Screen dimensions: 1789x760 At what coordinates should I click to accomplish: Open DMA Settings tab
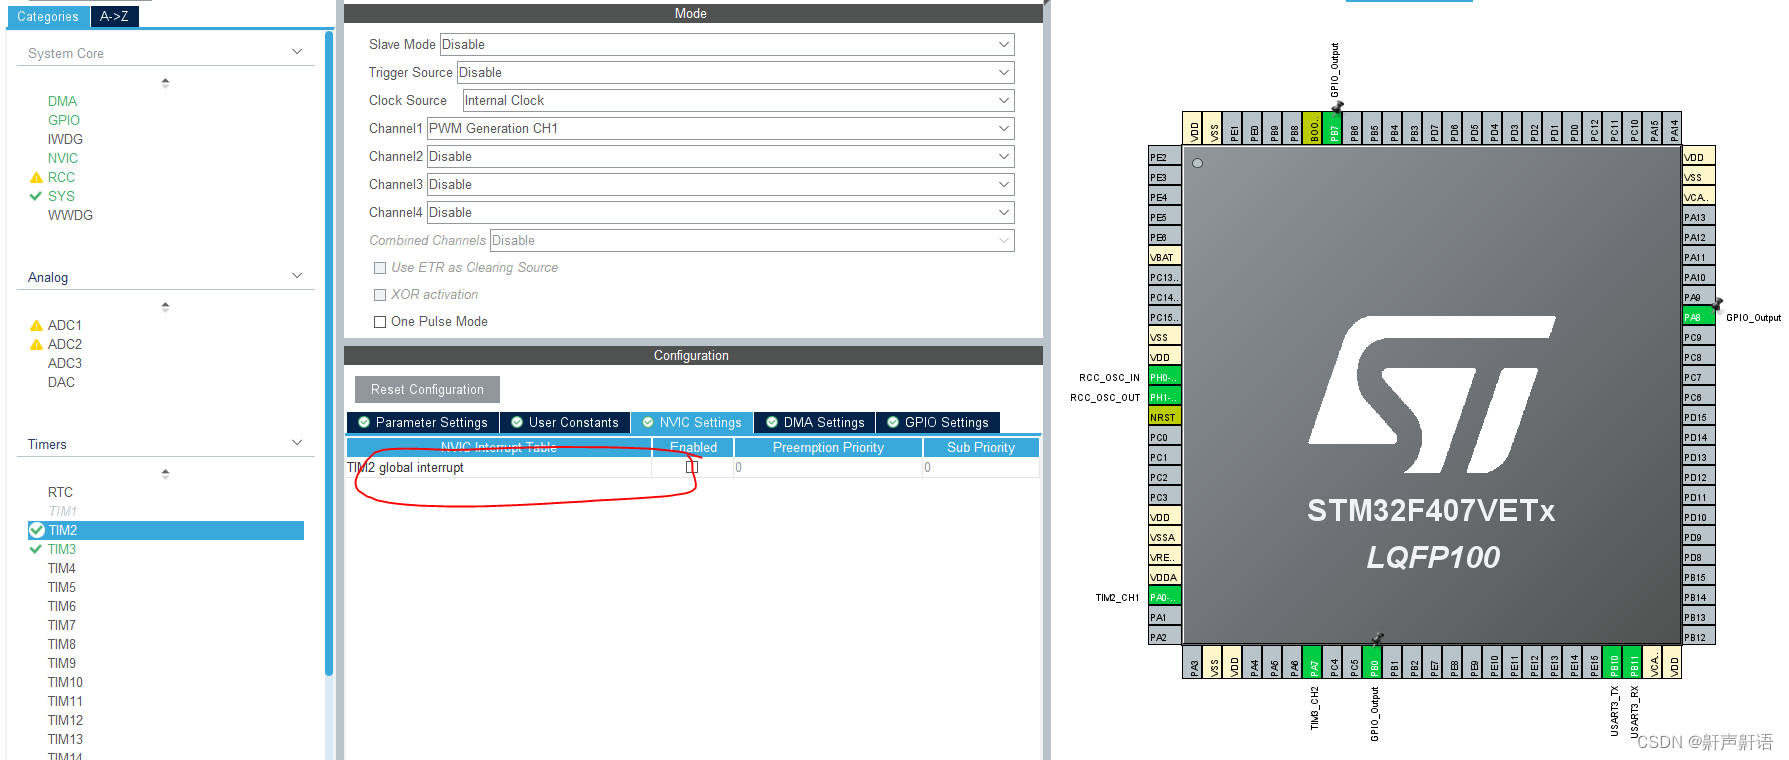[815, 423]
